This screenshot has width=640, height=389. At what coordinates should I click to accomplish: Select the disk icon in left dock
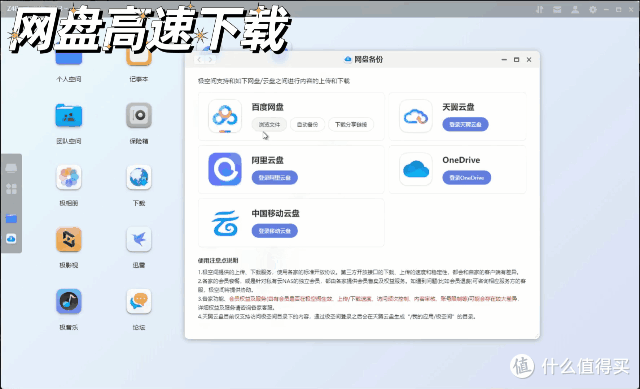[11, 168]
